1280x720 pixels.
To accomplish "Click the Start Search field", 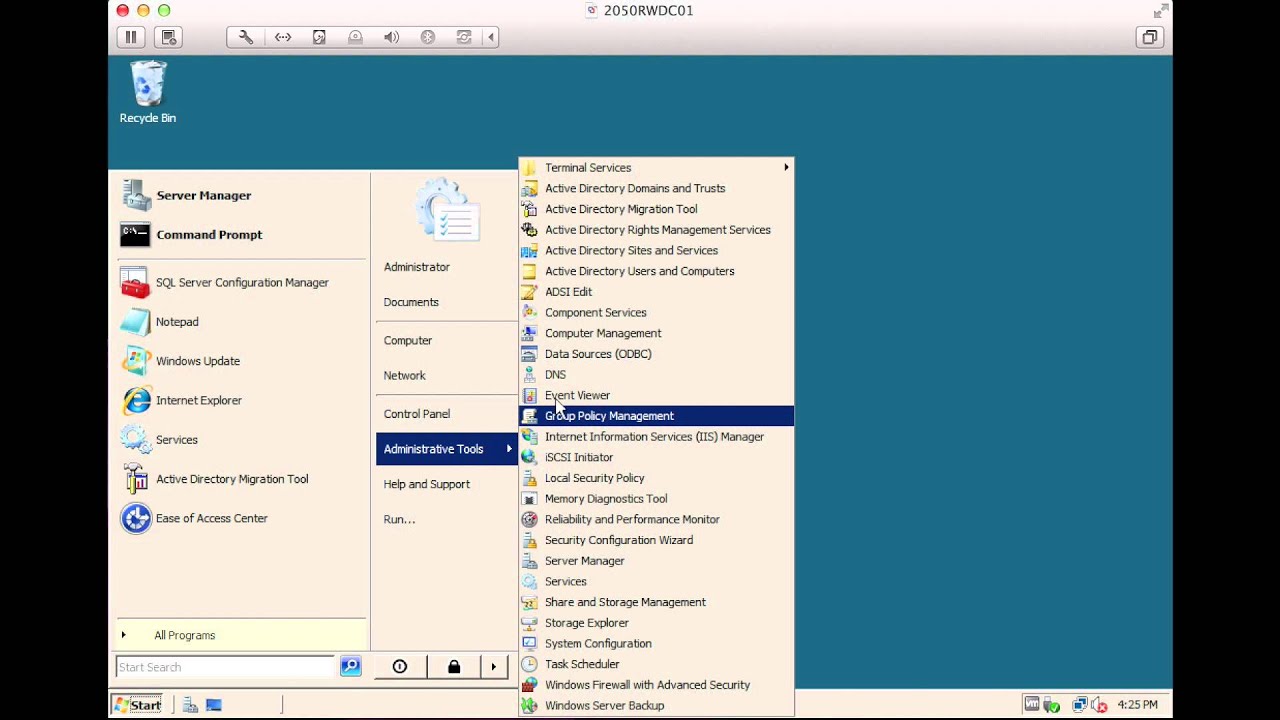I will coord(225,667).
